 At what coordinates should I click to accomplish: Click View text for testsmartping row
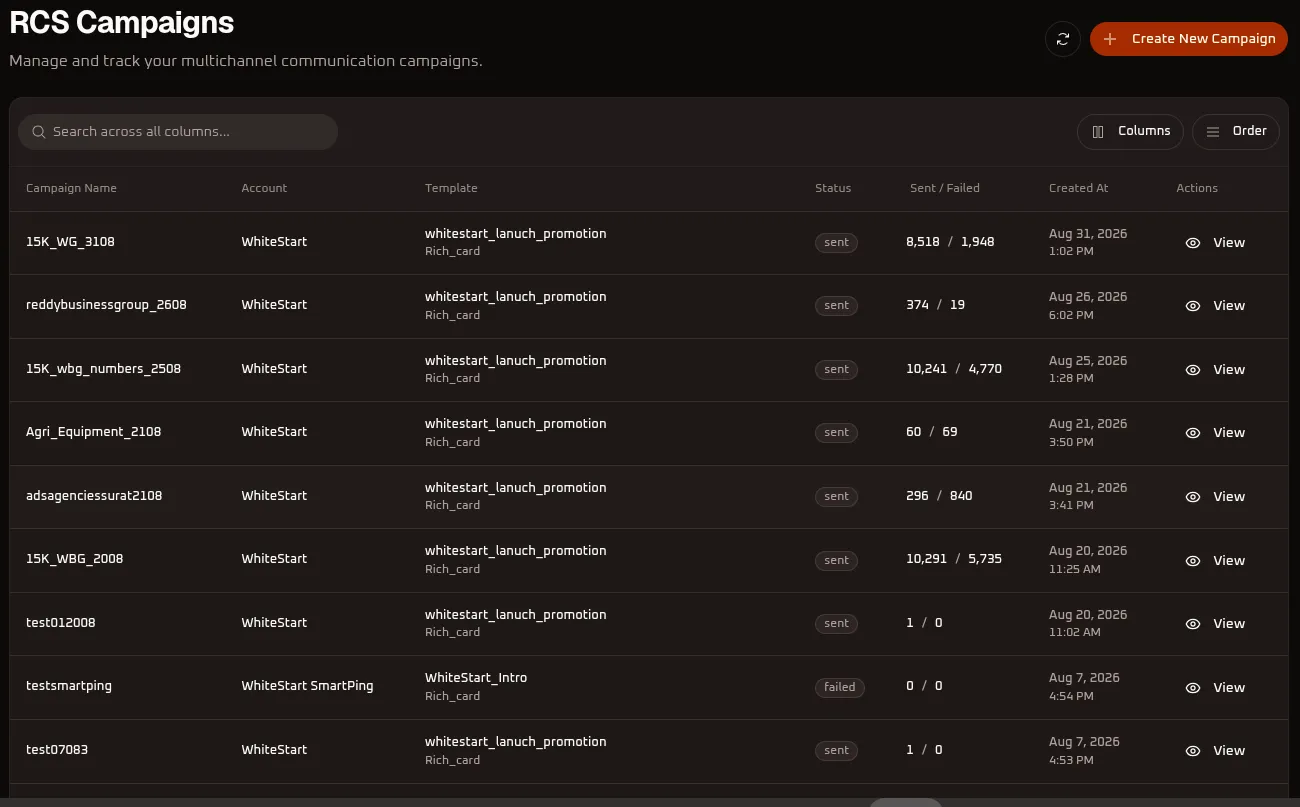click(1229, 688)
